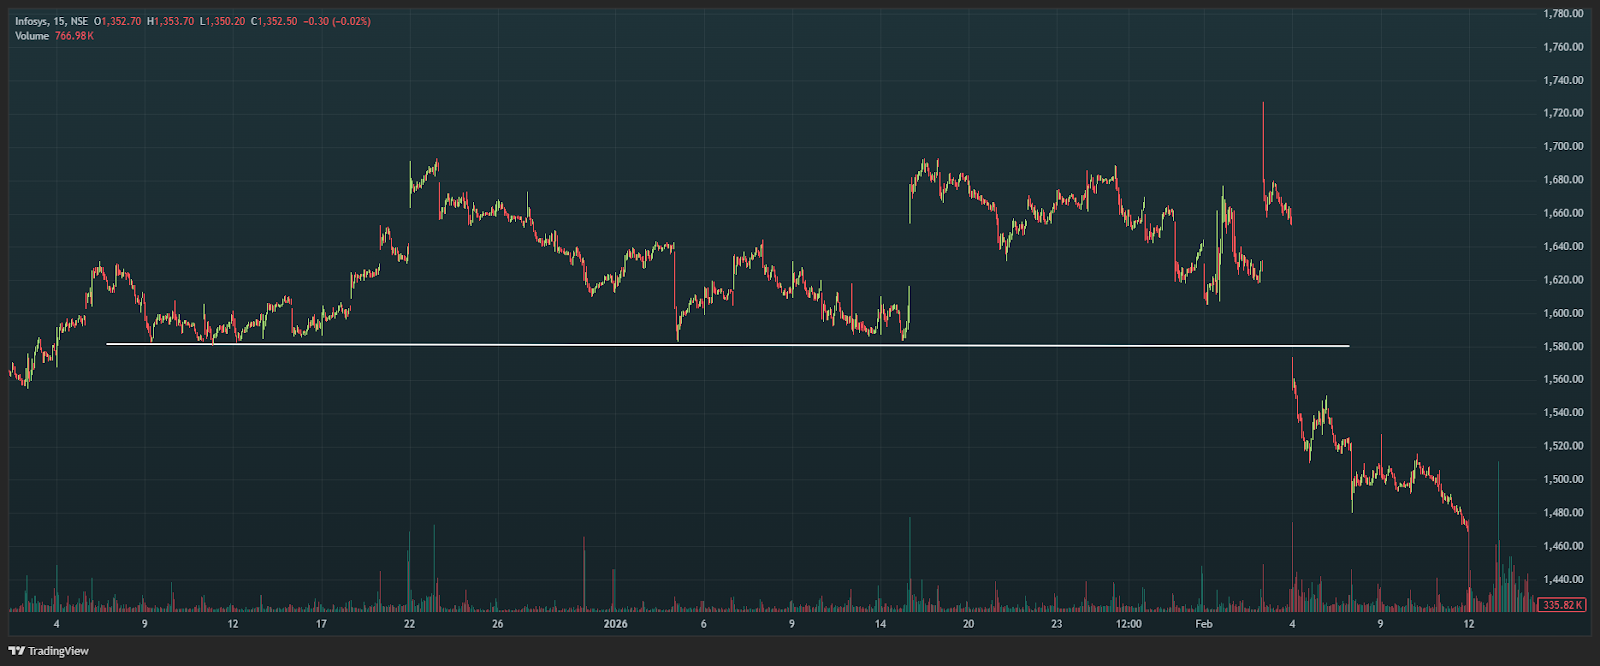Click the 766.98K volume value
The image size is (1600, 666).
[x=74, y=36]
